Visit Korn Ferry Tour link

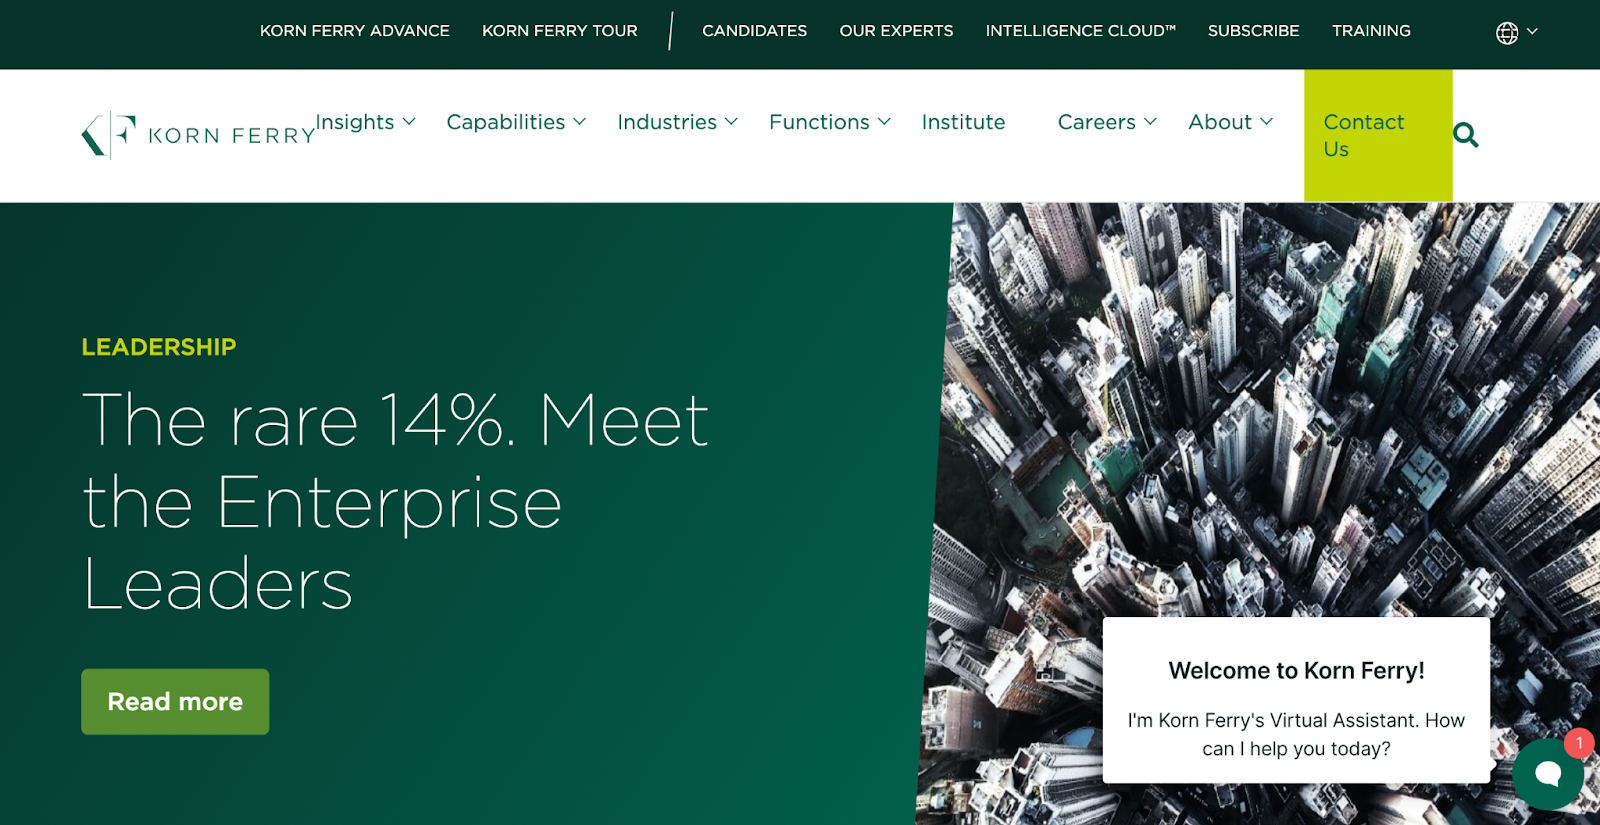[x=560, y=31]
